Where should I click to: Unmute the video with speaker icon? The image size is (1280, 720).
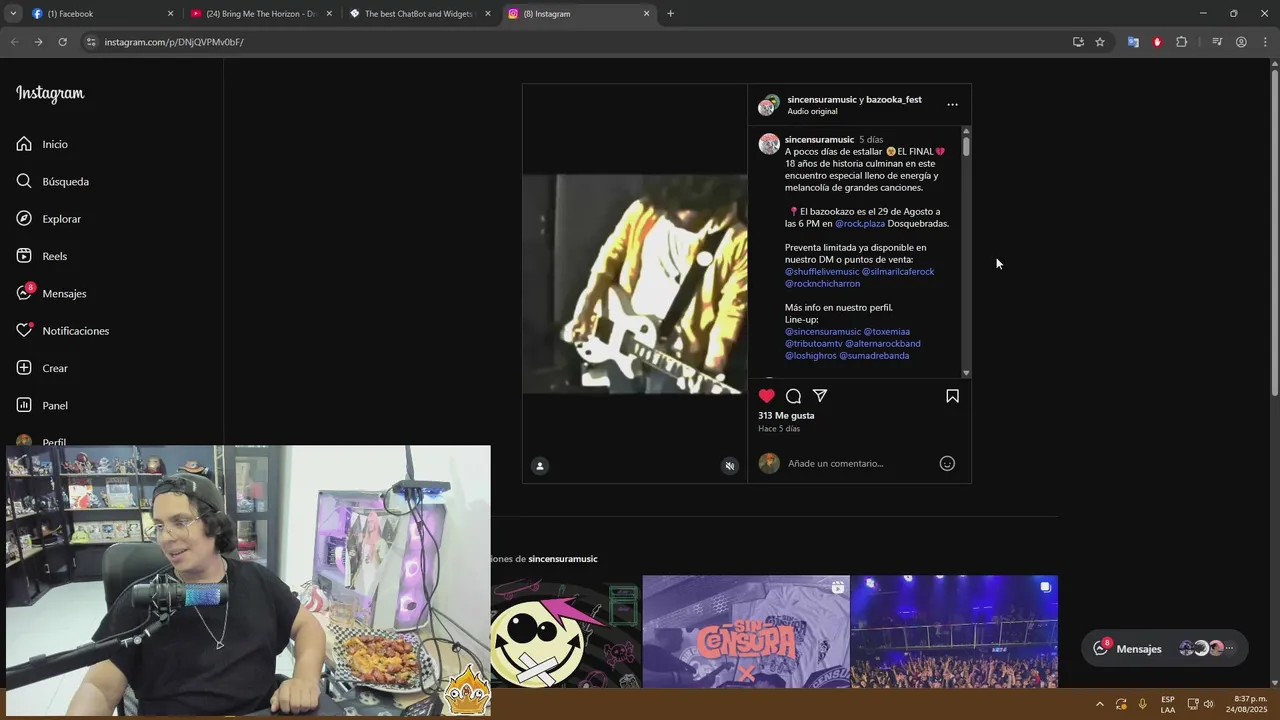(730, 466)
